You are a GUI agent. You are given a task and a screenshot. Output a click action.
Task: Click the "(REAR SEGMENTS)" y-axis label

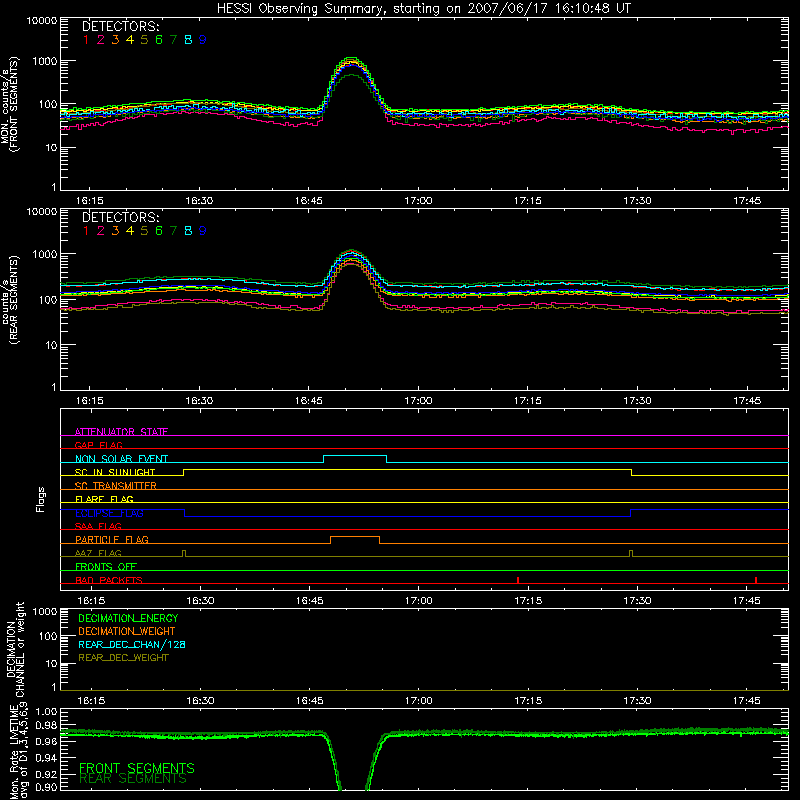click(14, 299)
